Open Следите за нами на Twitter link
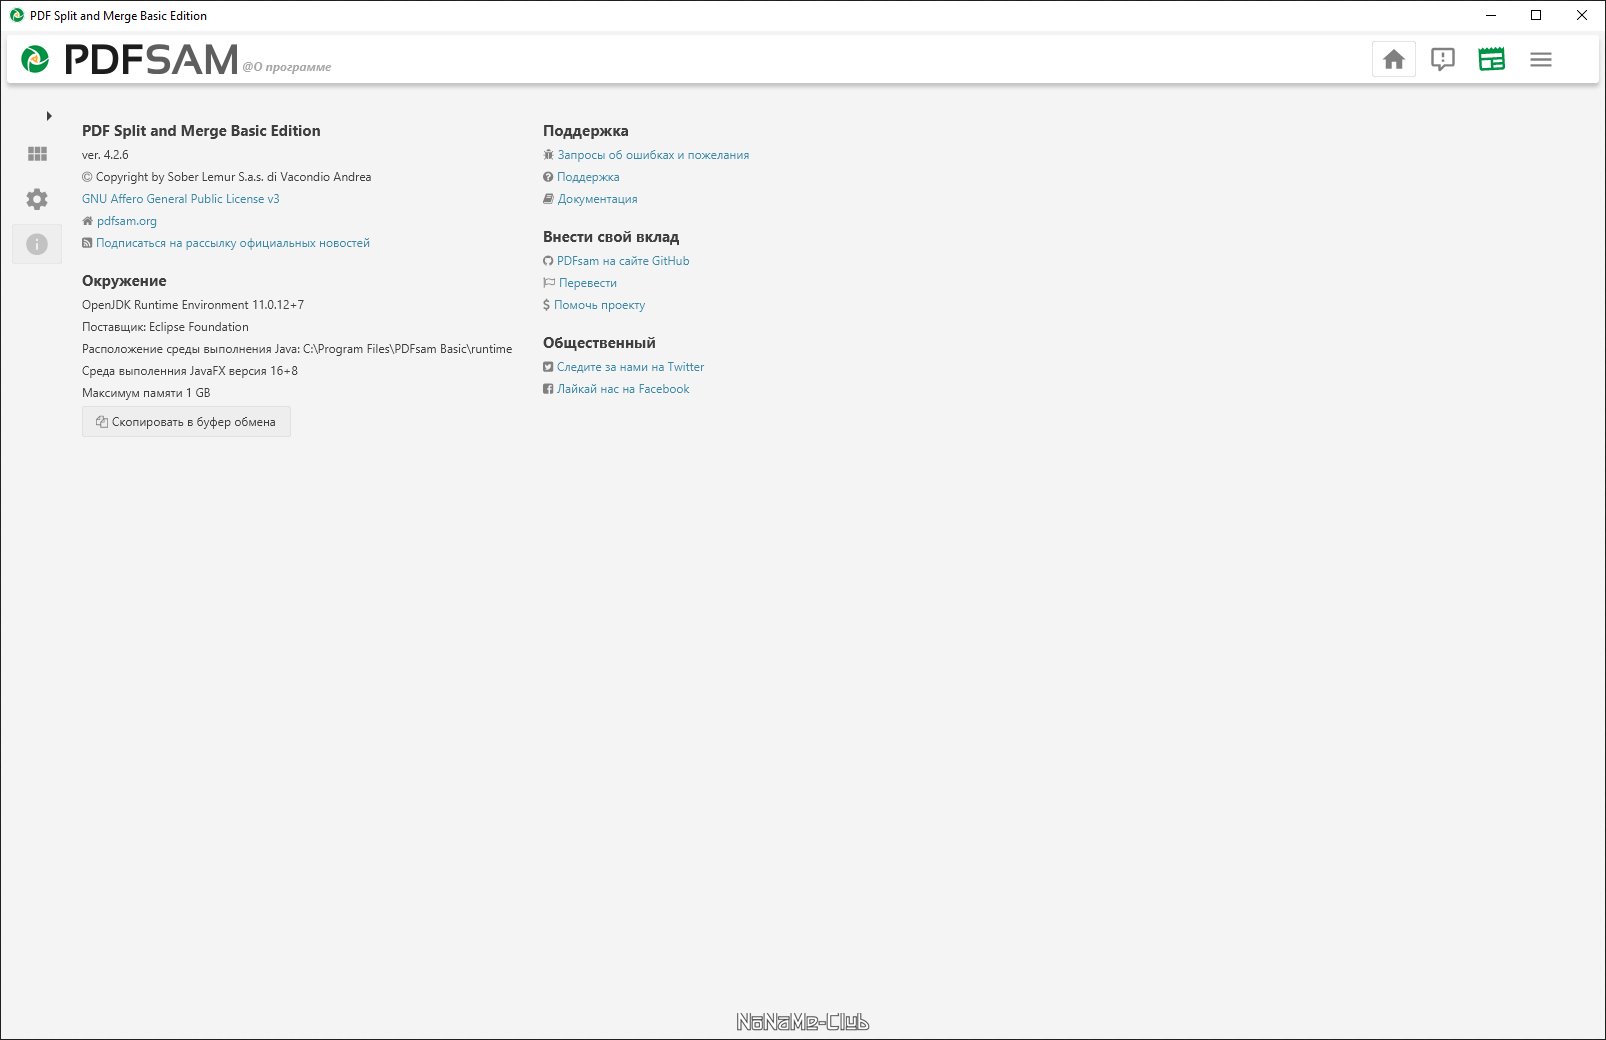This screenshot has width=1606, height=1040. [x=630, y=367]
